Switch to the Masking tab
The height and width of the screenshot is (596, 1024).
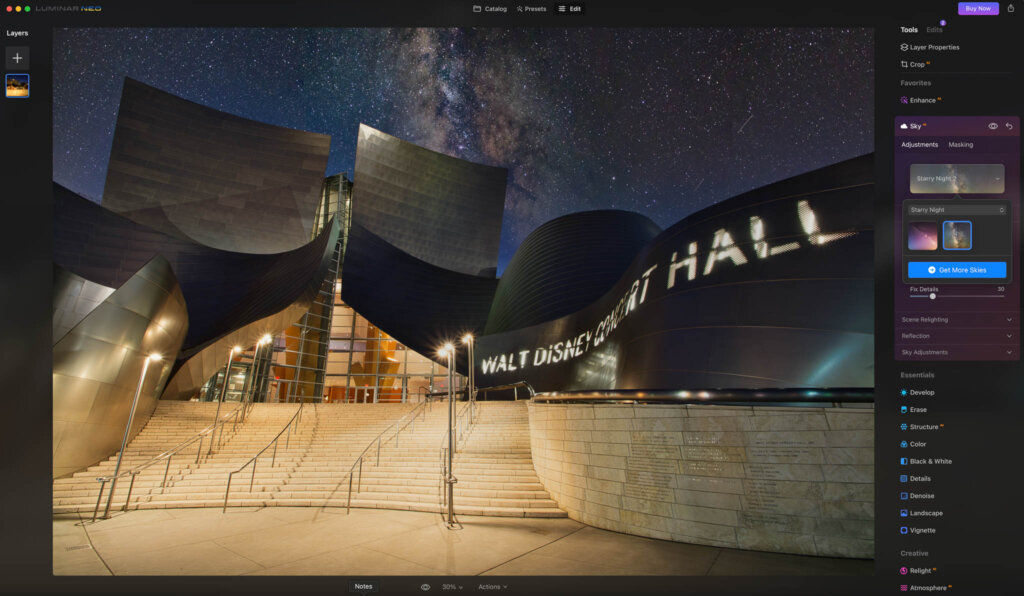point(959,144)
